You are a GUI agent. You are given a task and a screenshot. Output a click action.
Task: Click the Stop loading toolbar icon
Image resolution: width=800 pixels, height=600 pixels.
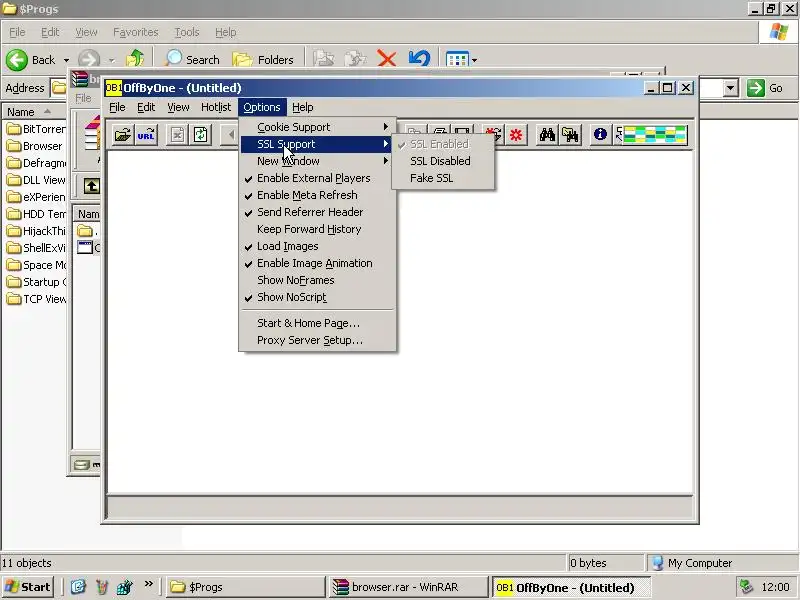point(177,135)
